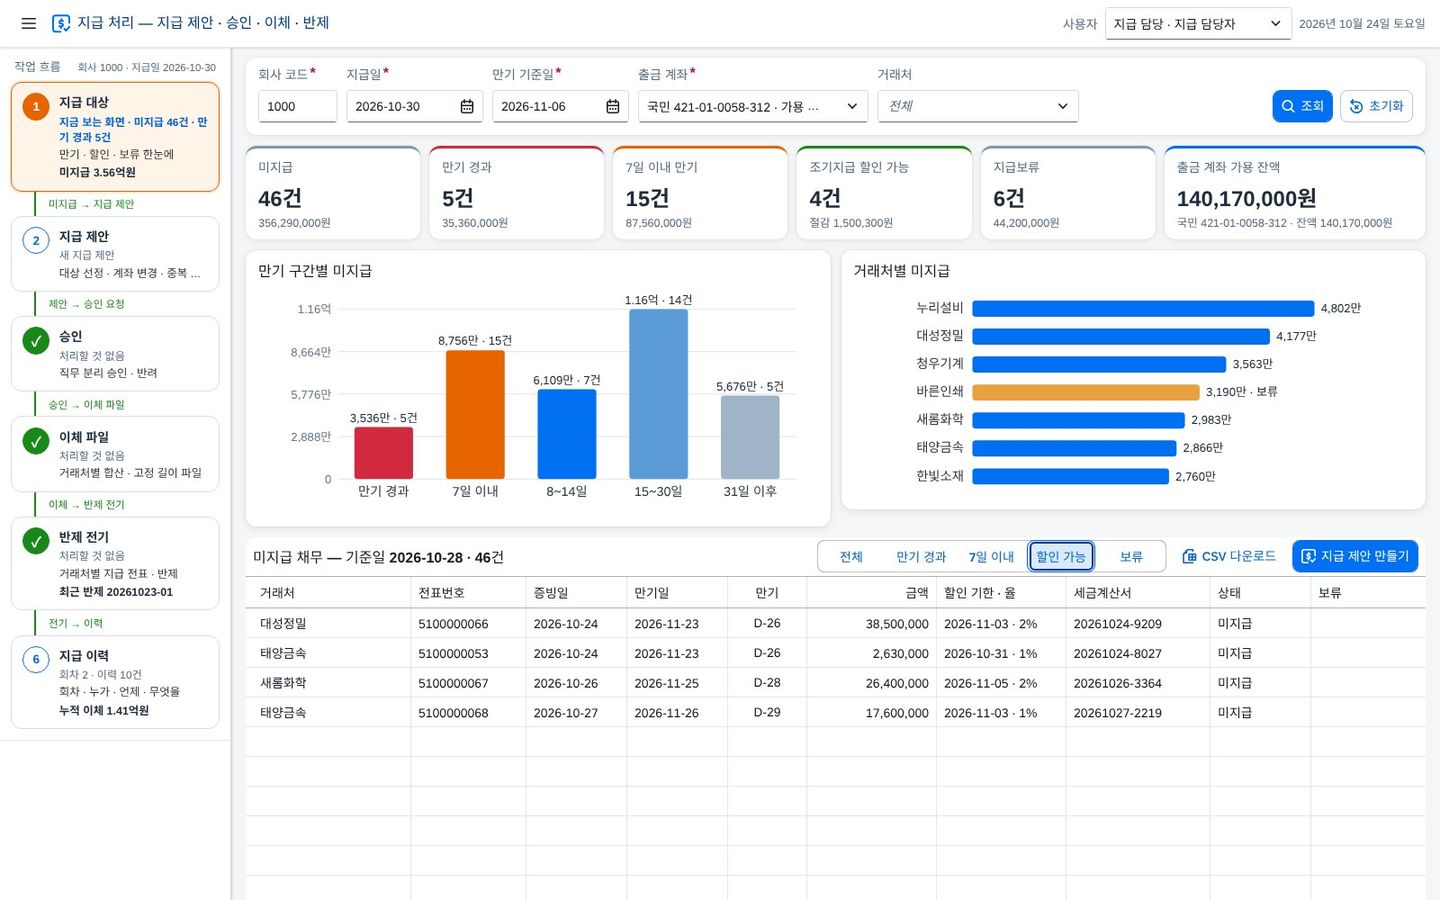Open calendar picker for 만기 기준일 field
This screenshot has height=900, width=1440.
click(x=613, y=106)
